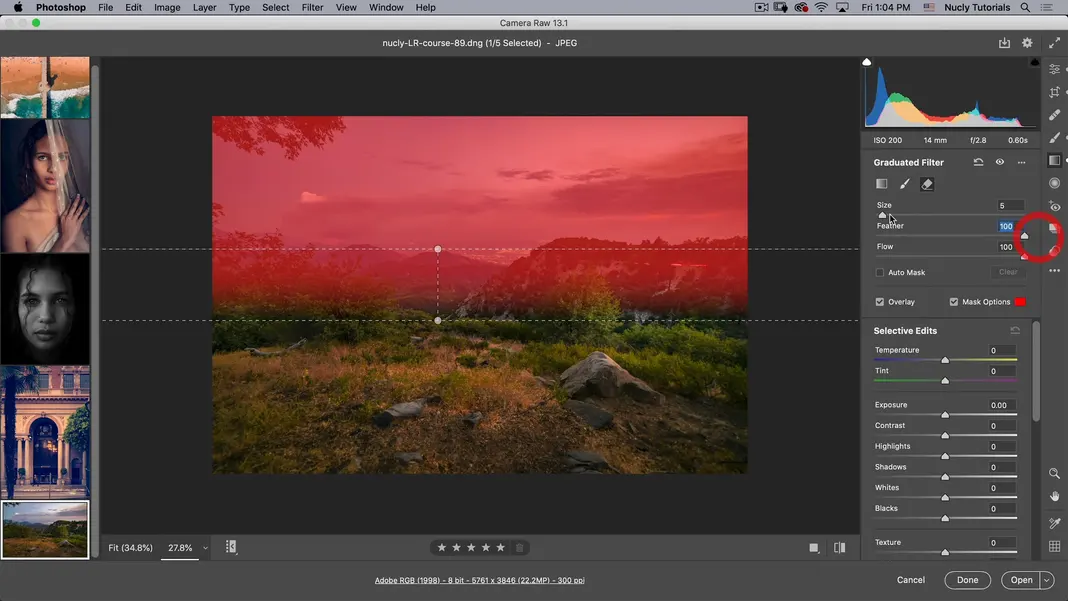Screen dimensions: 1068x601
Task: Select the black and white portrait thumbnail
Action: (x=45, y=309)
